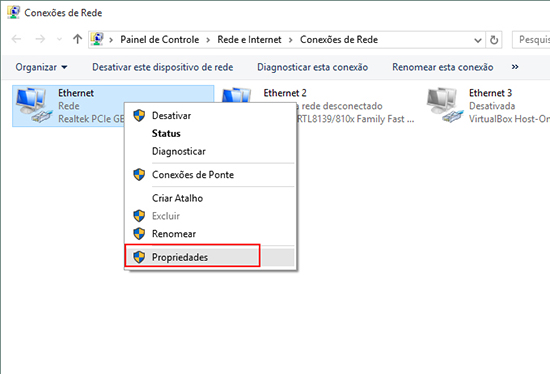The width and height of the screenshot is (550, 374).
Task: Click the address bar network icon
Action: [x=97, y=39]
